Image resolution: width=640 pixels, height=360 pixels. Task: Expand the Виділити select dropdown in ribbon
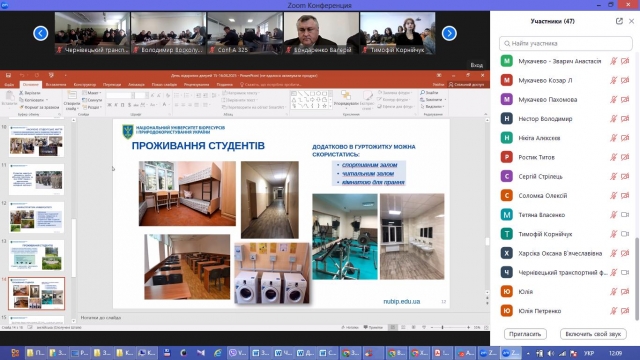click(433, 107)
